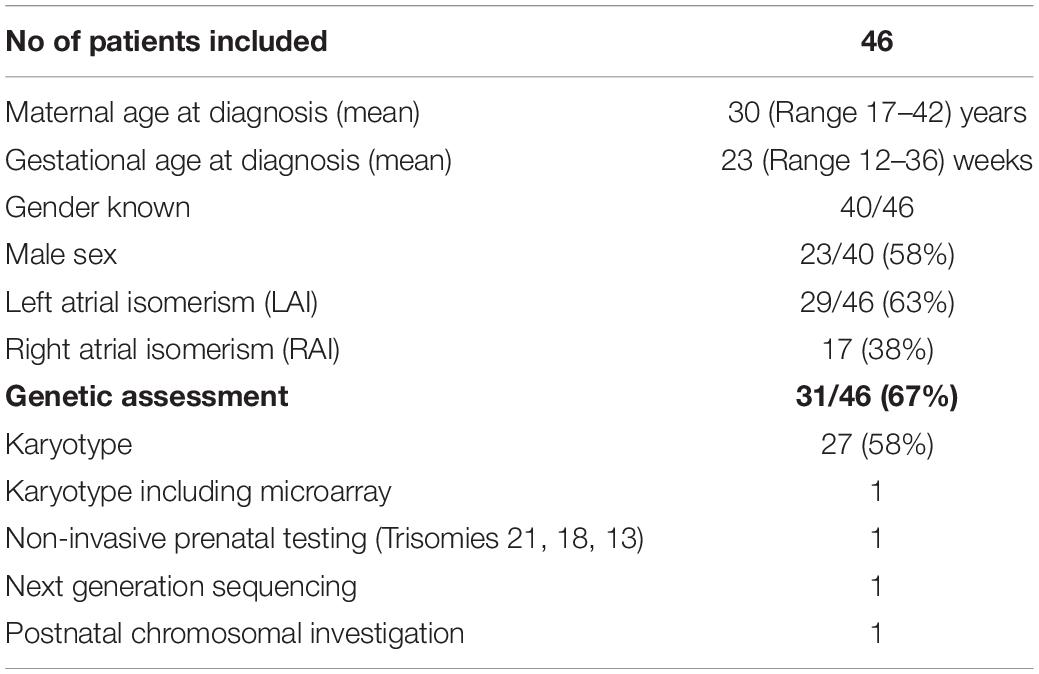The width and height of the screenshot is (1039, 674).
Task: Click 'Left atrial isomerism (LAI)' label
Action: pyautogui.click(x=161, y=303)
